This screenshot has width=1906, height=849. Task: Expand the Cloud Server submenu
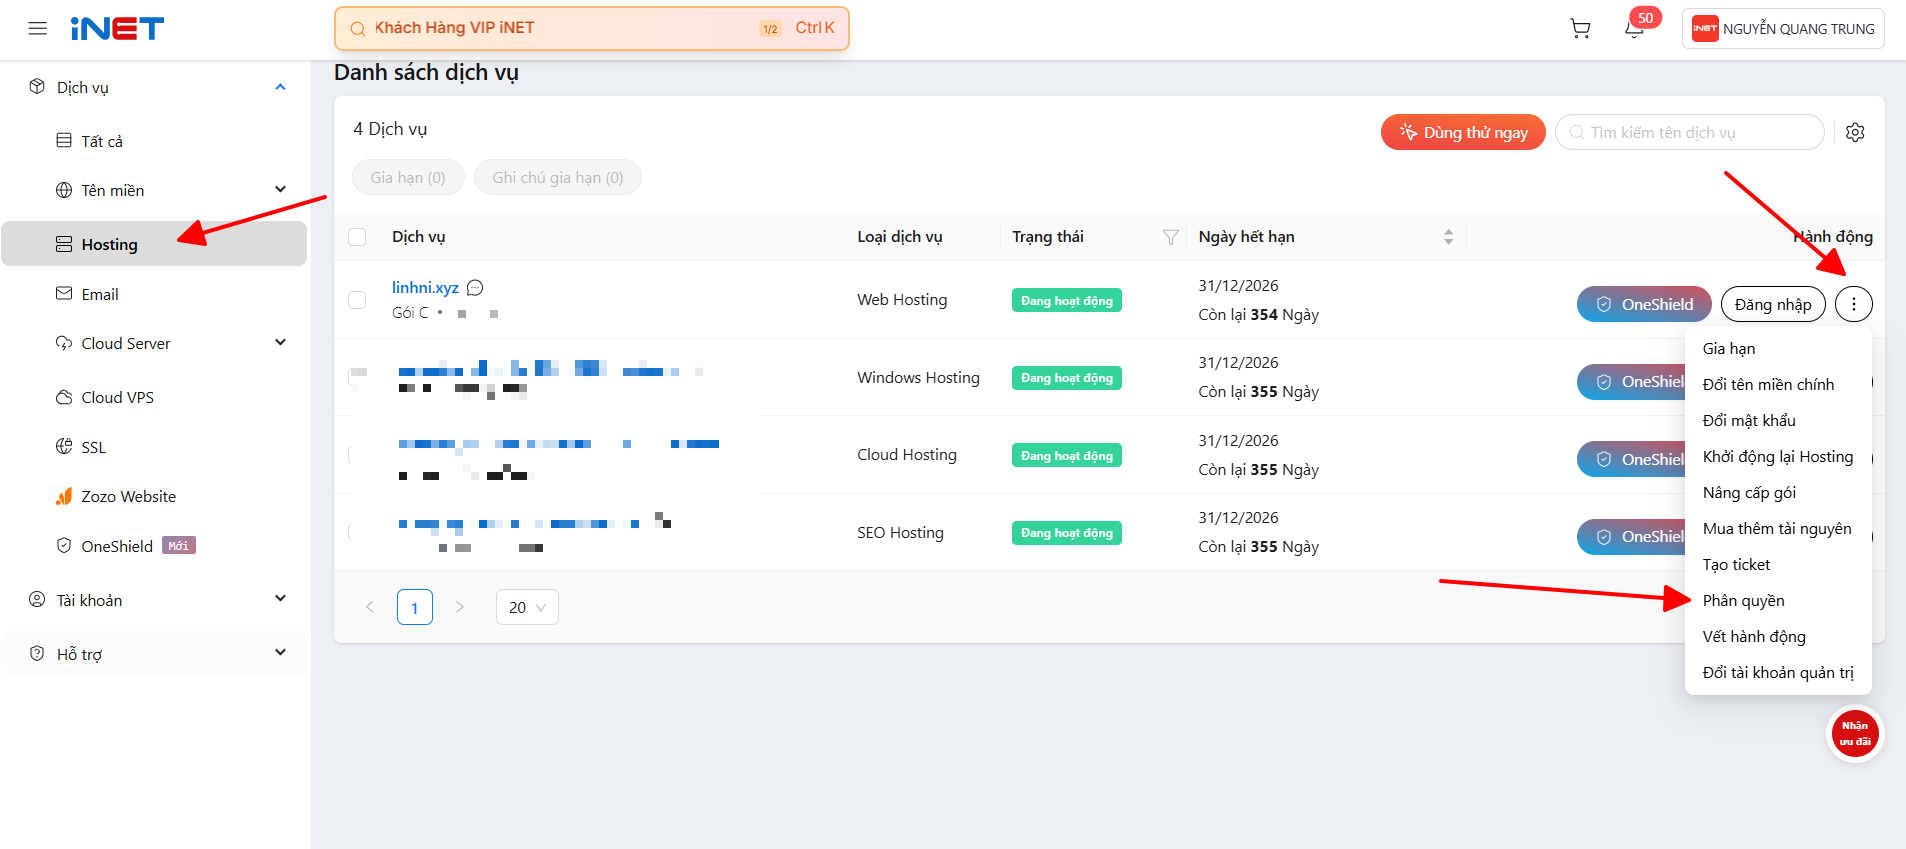pyautogui.click(x=281, y=343)
